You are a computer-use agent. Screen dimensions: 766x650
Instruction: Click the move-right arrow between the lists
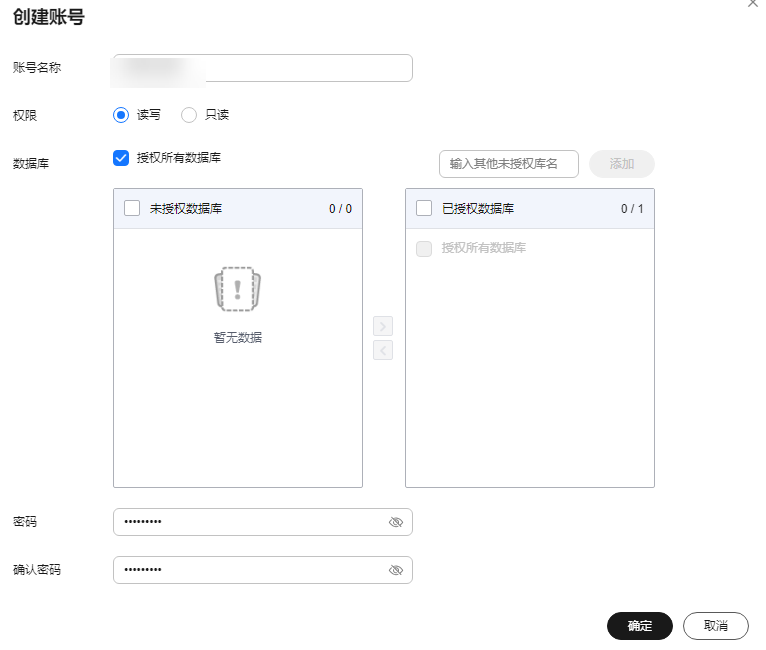pos(383,326)
